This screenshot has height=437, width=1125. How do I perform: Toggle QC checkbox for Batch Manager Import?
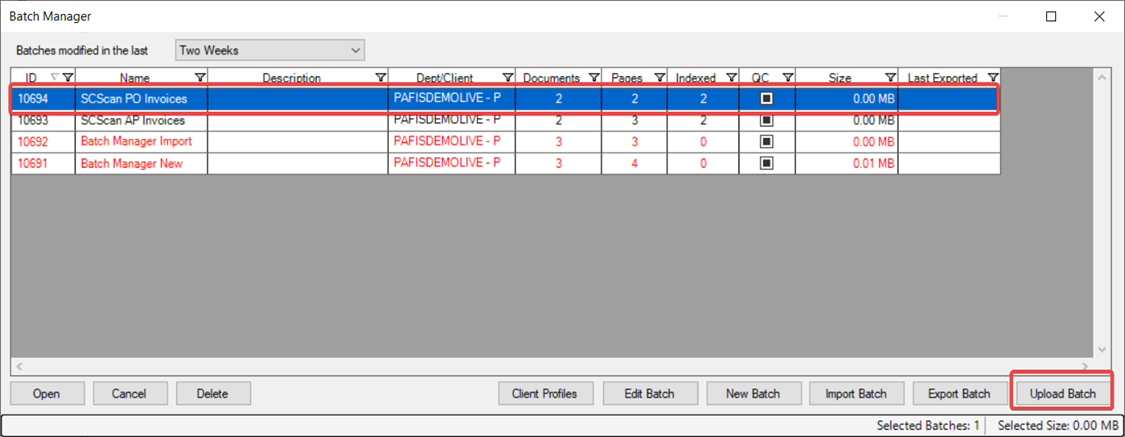pyautogui.click(x=767, y=142)
